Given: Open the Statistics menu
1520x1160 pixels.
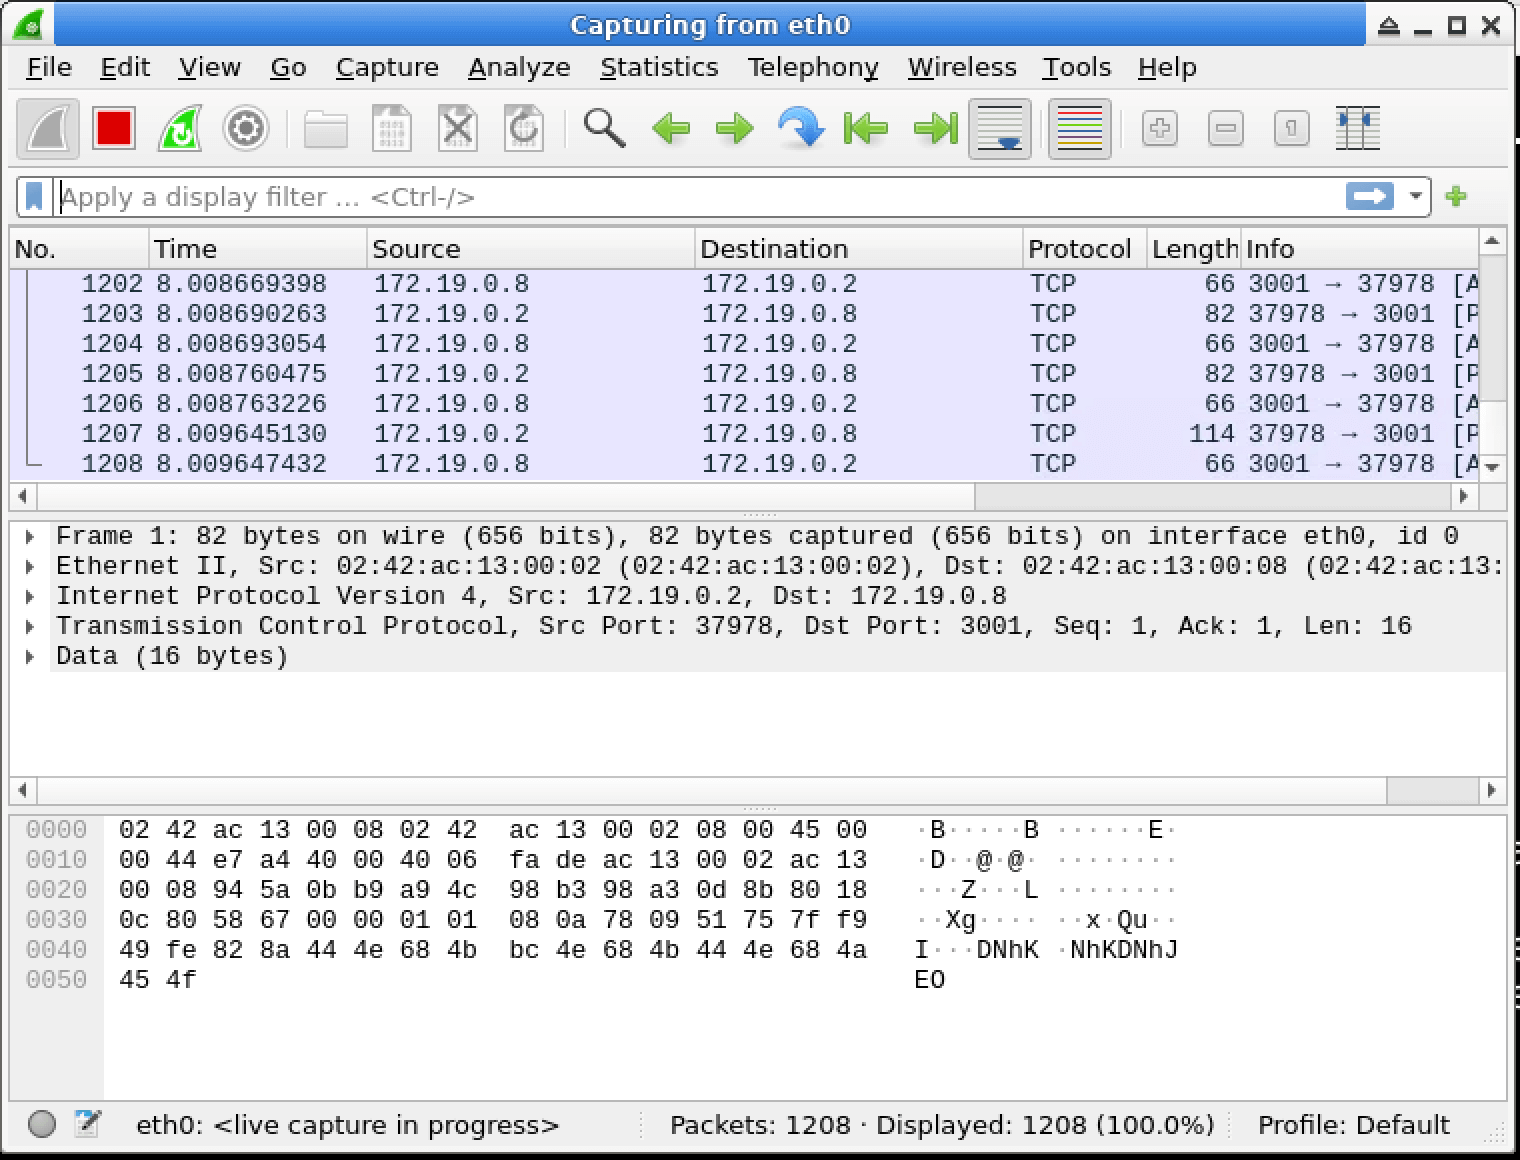Looking at the screenshot, I should tap(659, 67).
